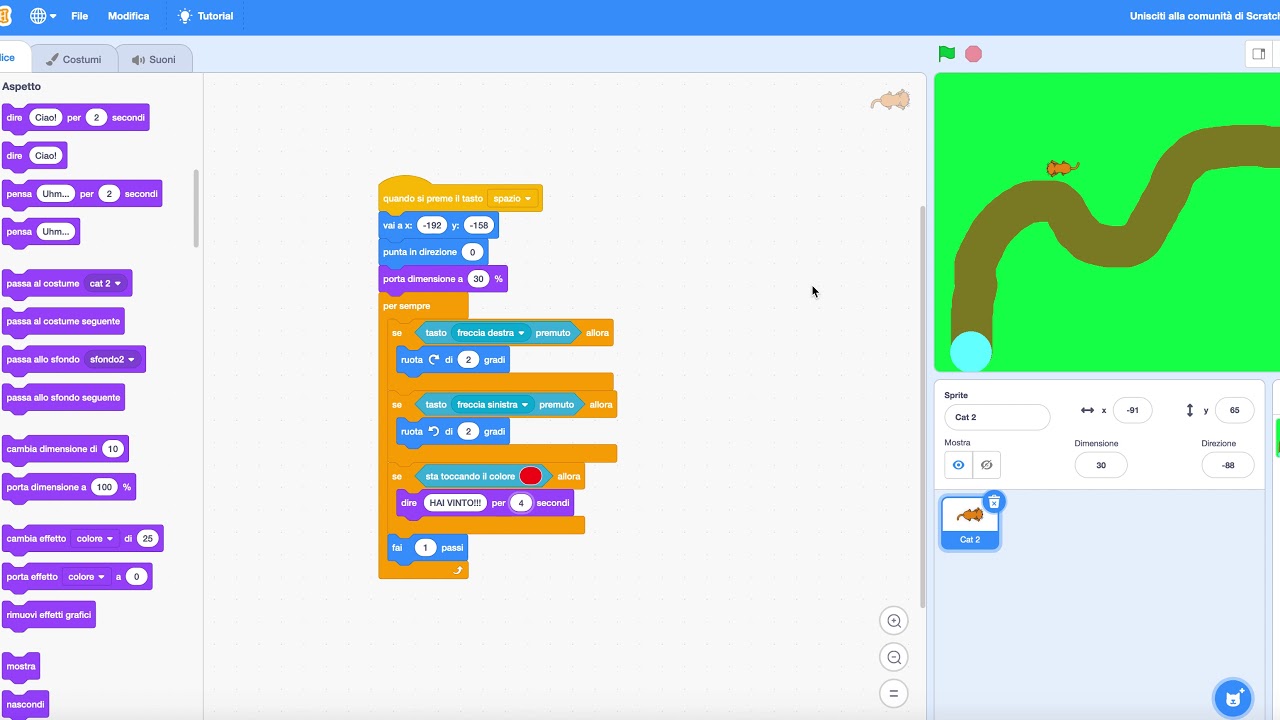
Task: Stop the project with red stop button
Action: pos(973,54)
